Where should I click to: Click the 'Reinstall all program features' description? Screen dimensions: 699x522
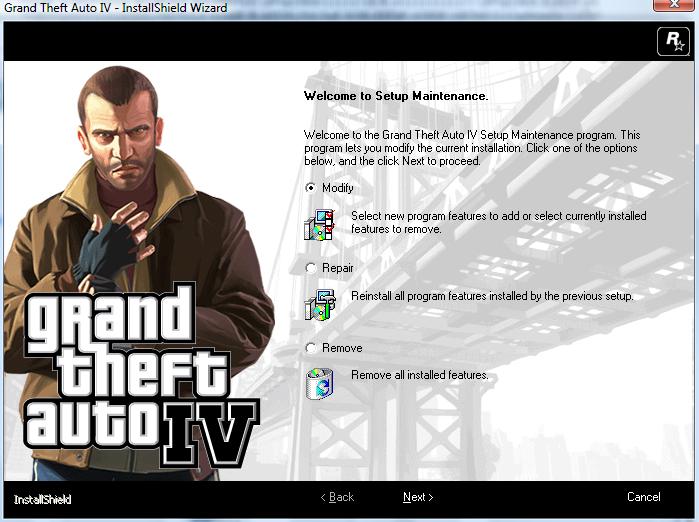(492, 296)
